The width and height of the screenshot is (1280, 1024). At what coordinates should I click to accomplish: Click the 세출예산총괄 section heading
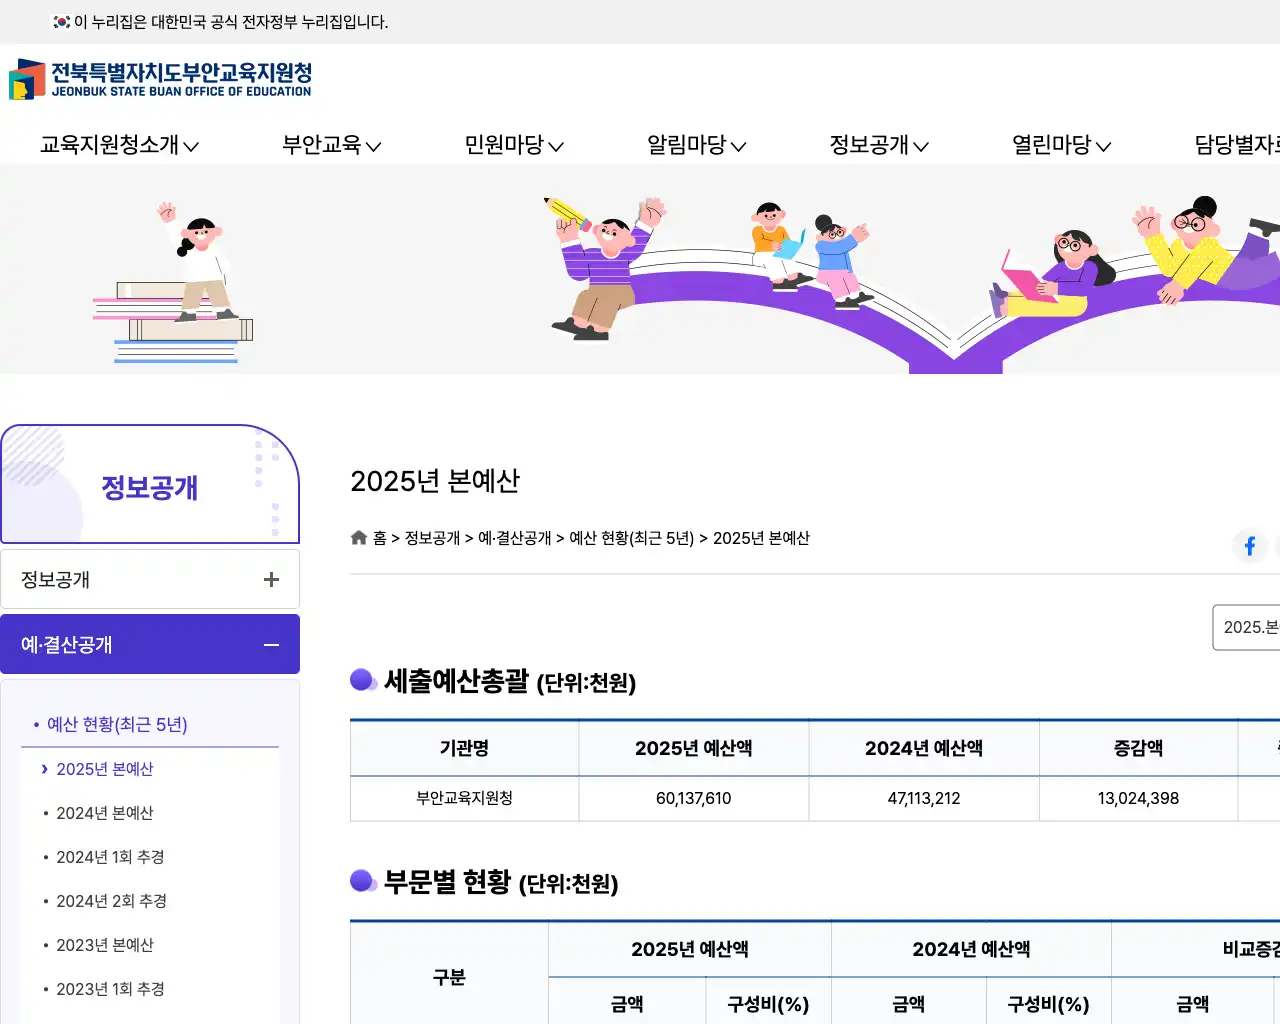pos(510,682)
